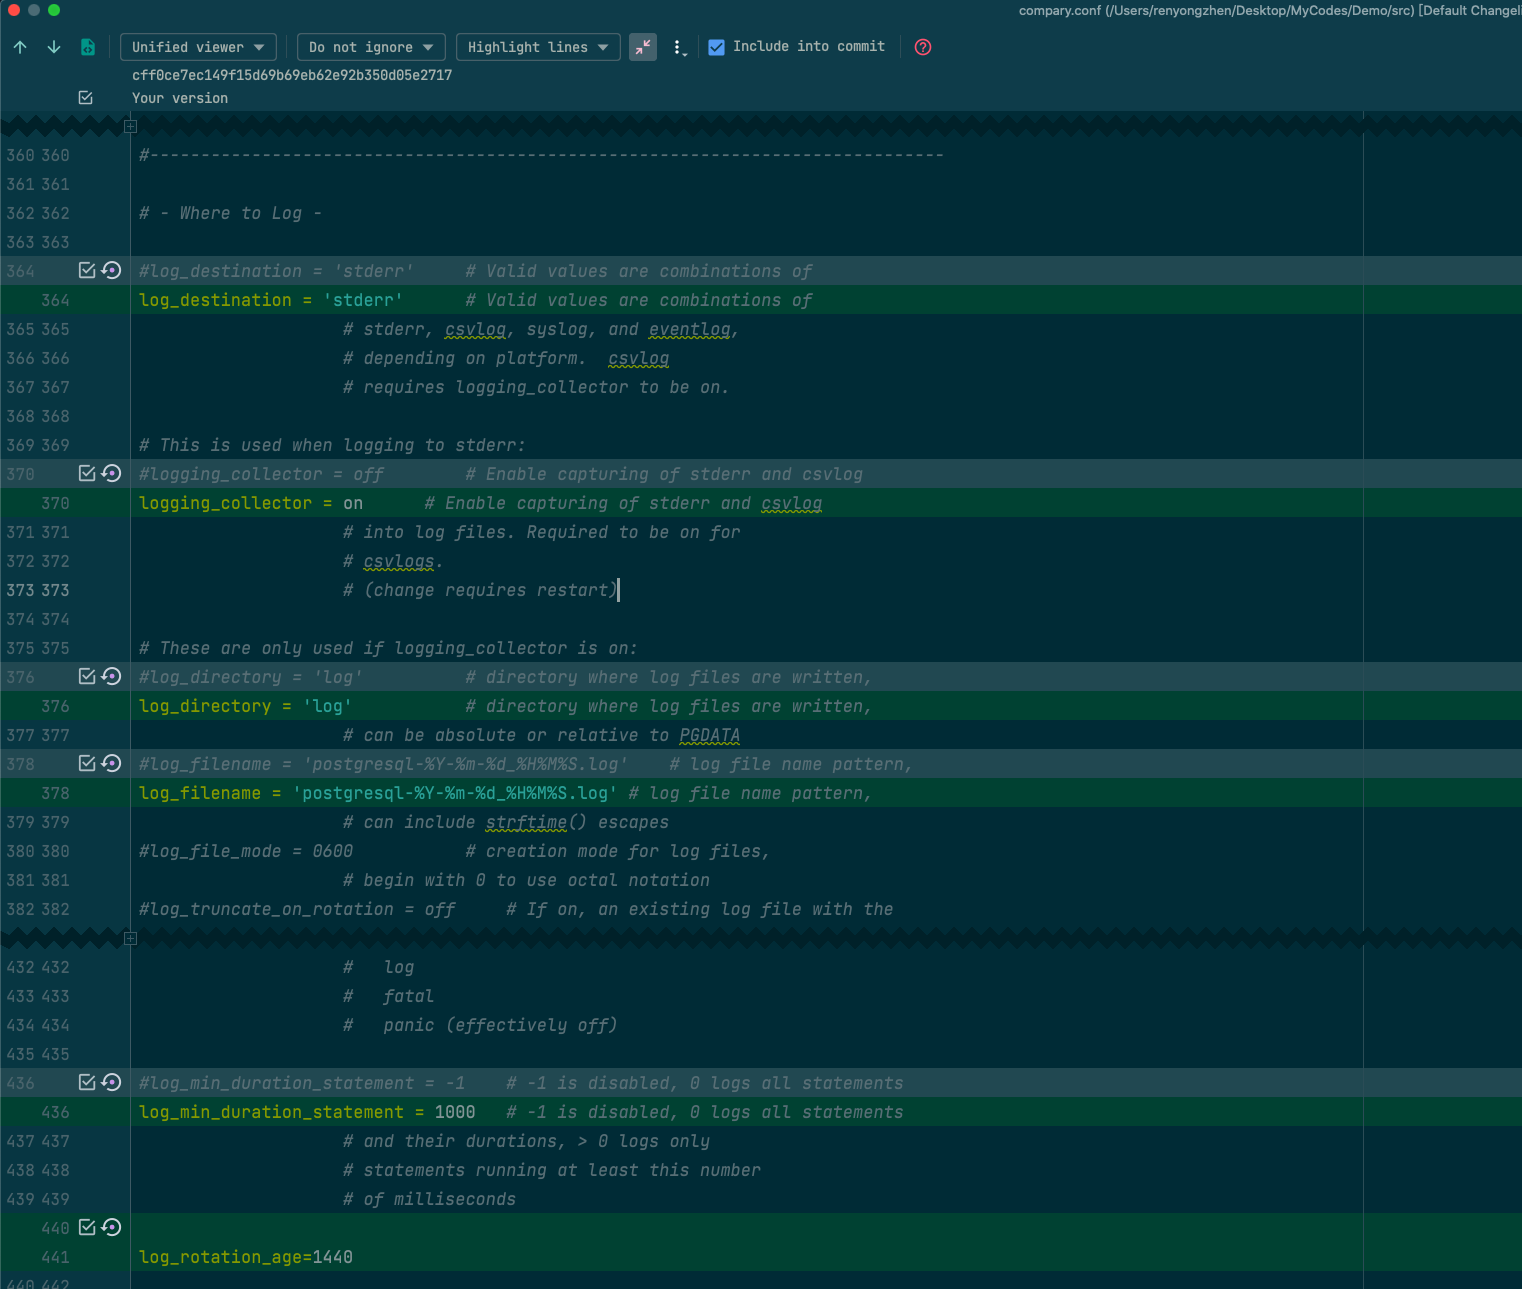Revert change at line 364 log_destination
This screenshot has width=1522, height=1289.
point(111,270)
